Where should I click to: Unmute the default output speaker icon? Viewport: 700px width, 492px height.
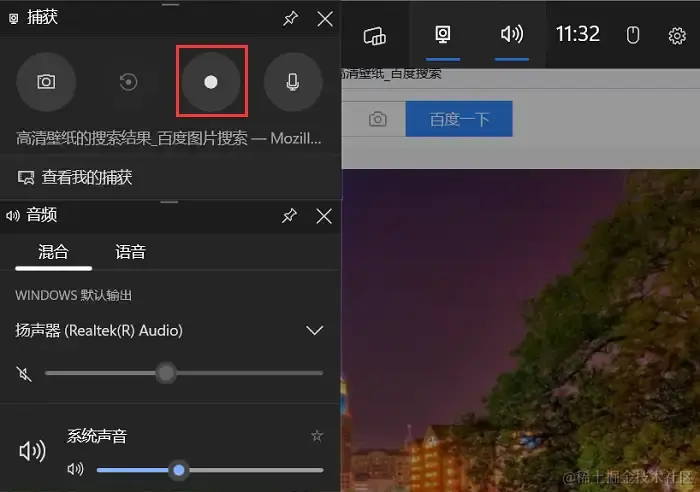click(24, 373)
